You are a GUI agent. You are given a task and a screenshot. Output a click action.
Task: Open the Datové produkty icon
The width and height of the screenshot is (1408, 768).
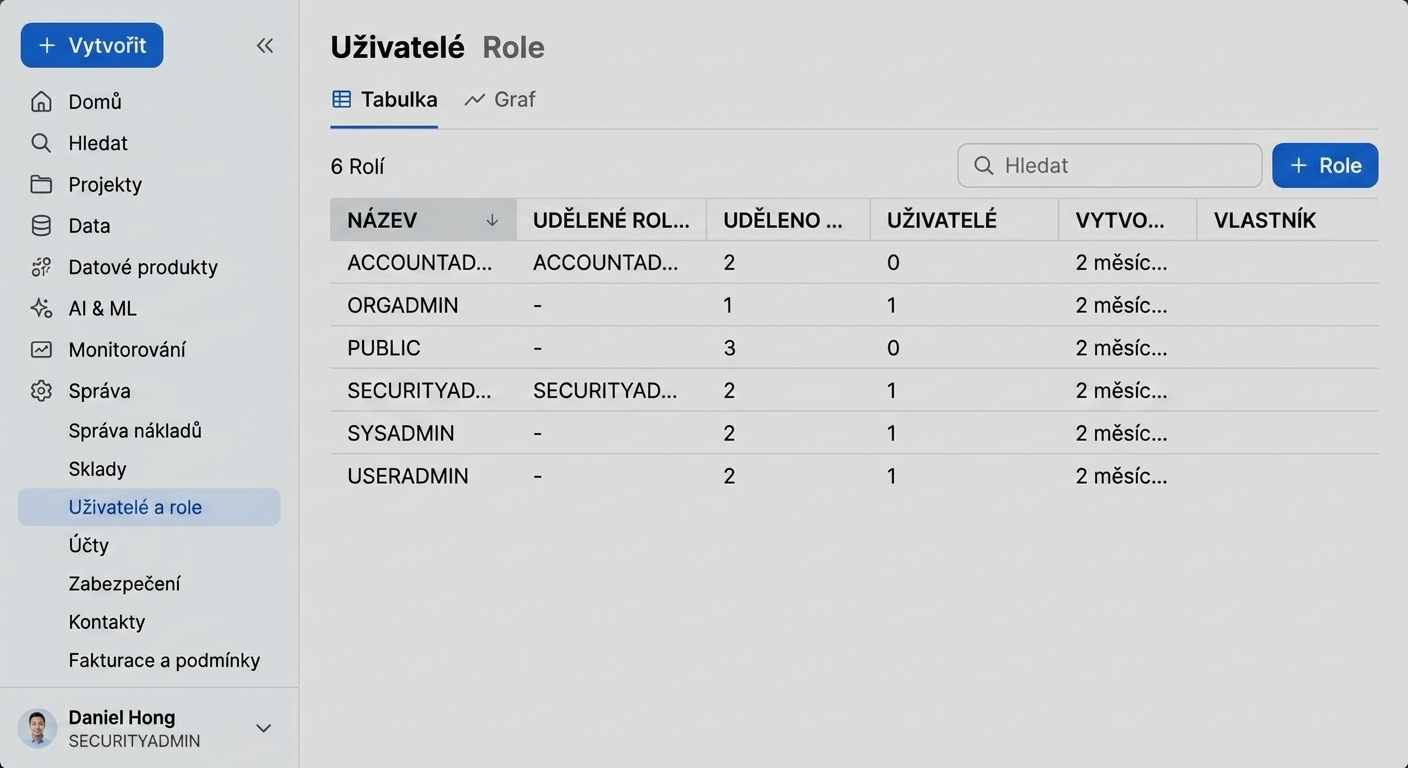(41, 267)
